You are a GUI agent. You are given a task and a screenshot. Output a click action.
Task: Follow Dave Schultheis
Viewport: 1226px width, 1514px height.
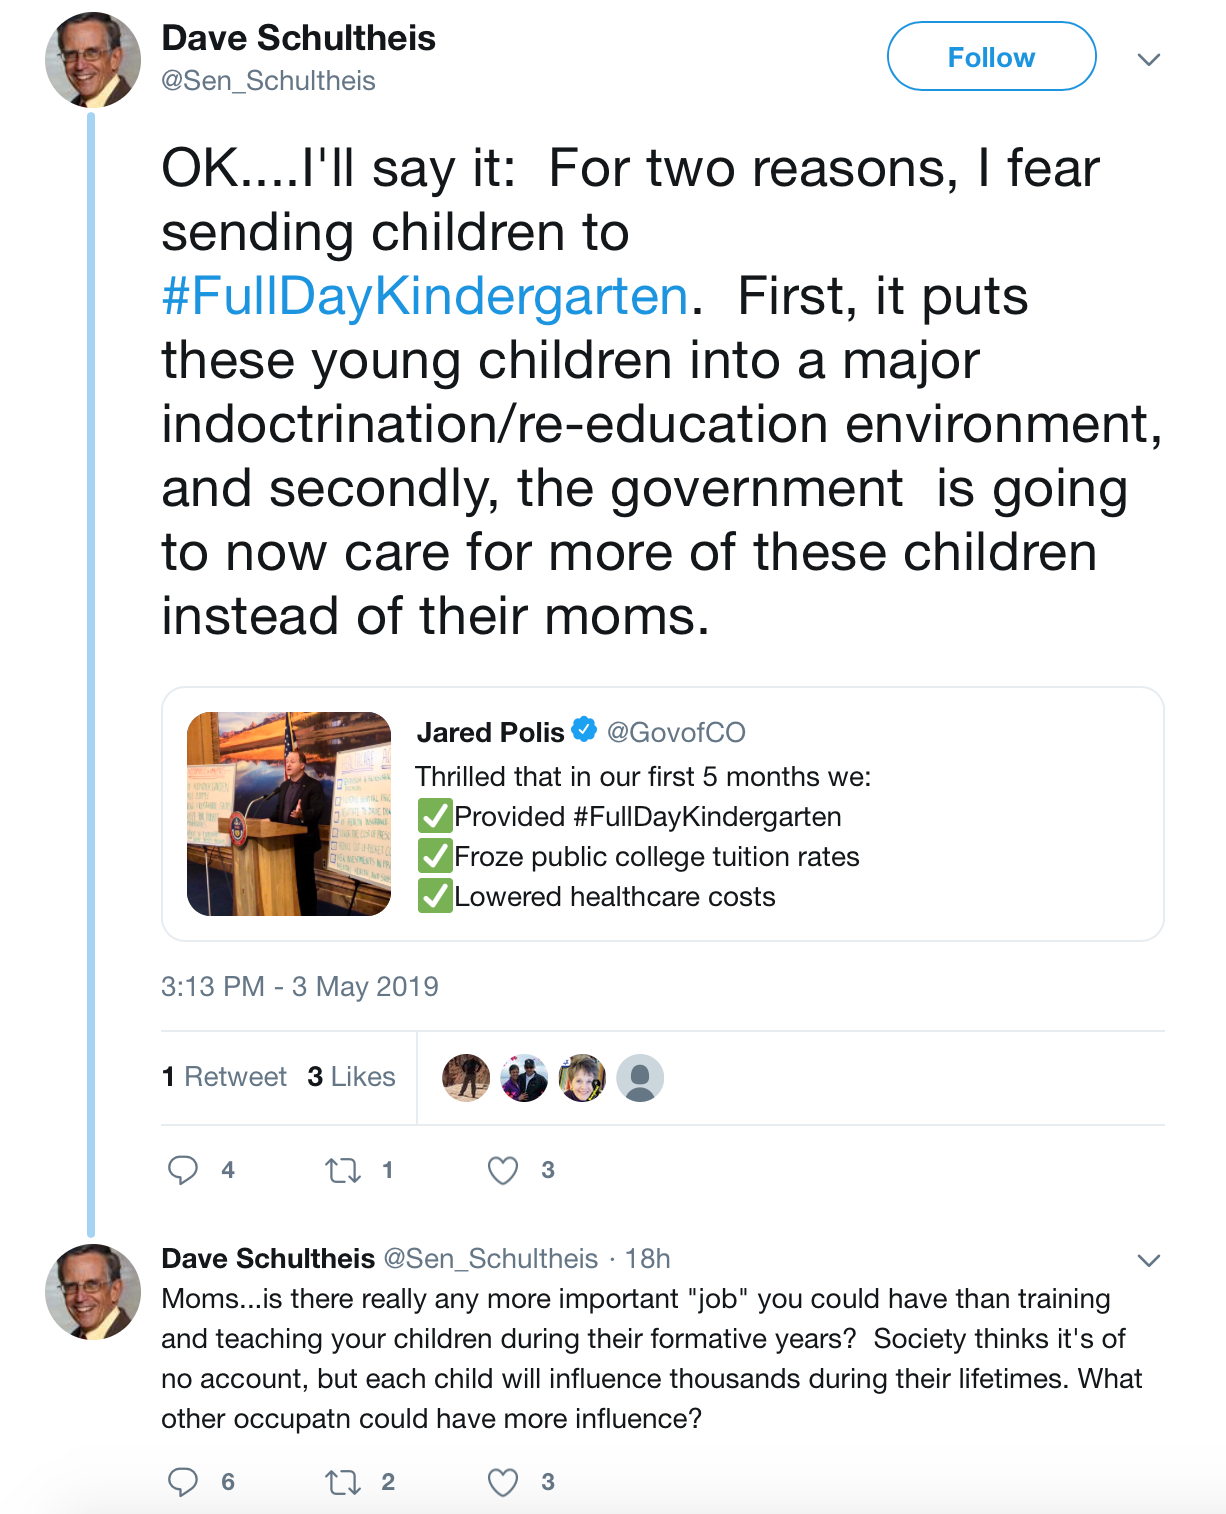pyautogui.click(x=991, y=57)
